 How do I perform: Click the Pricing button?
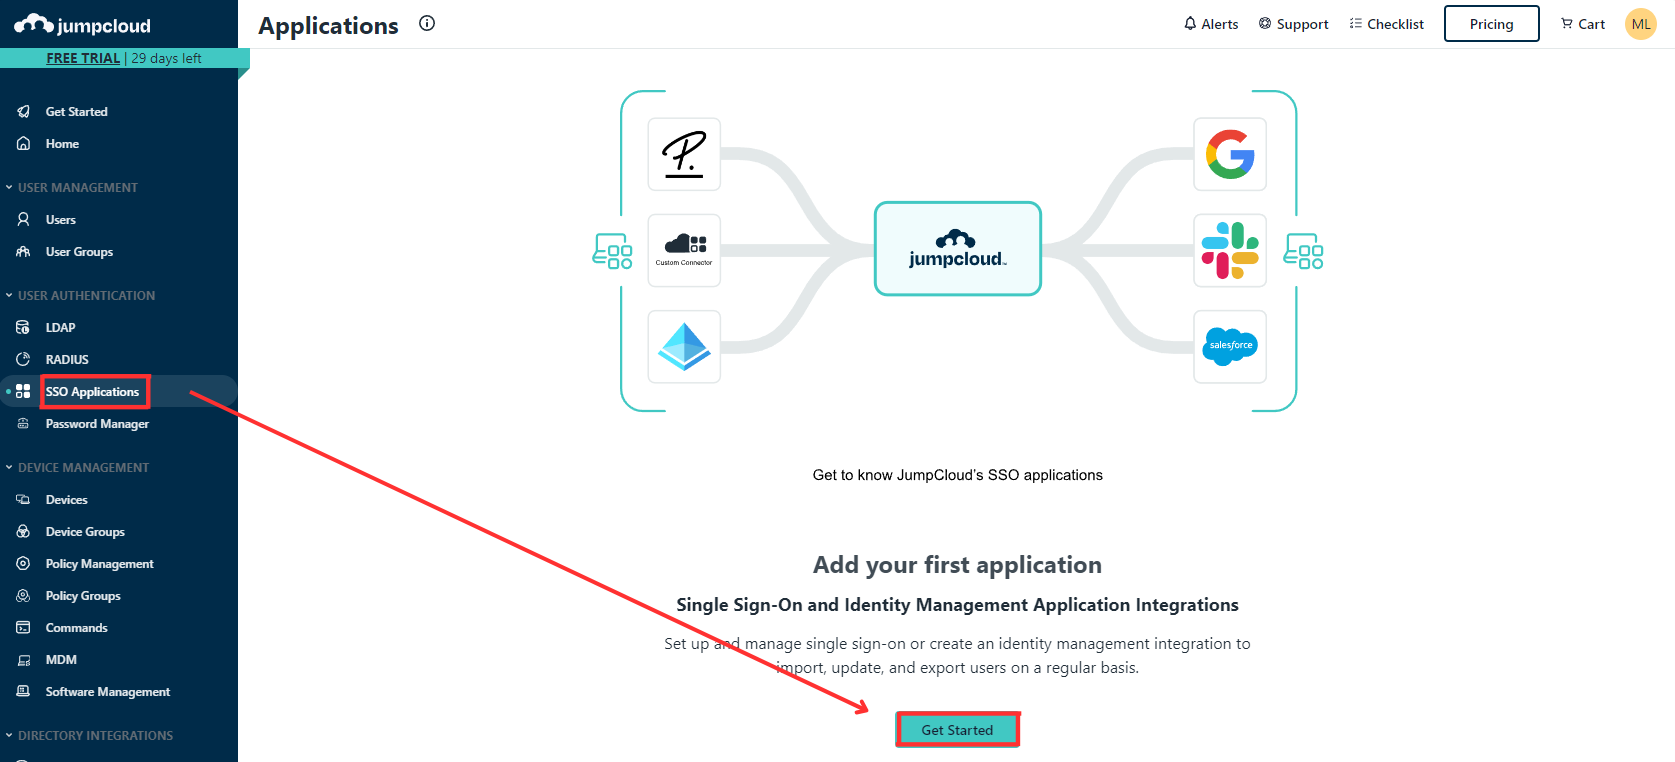click(1490, 24)
